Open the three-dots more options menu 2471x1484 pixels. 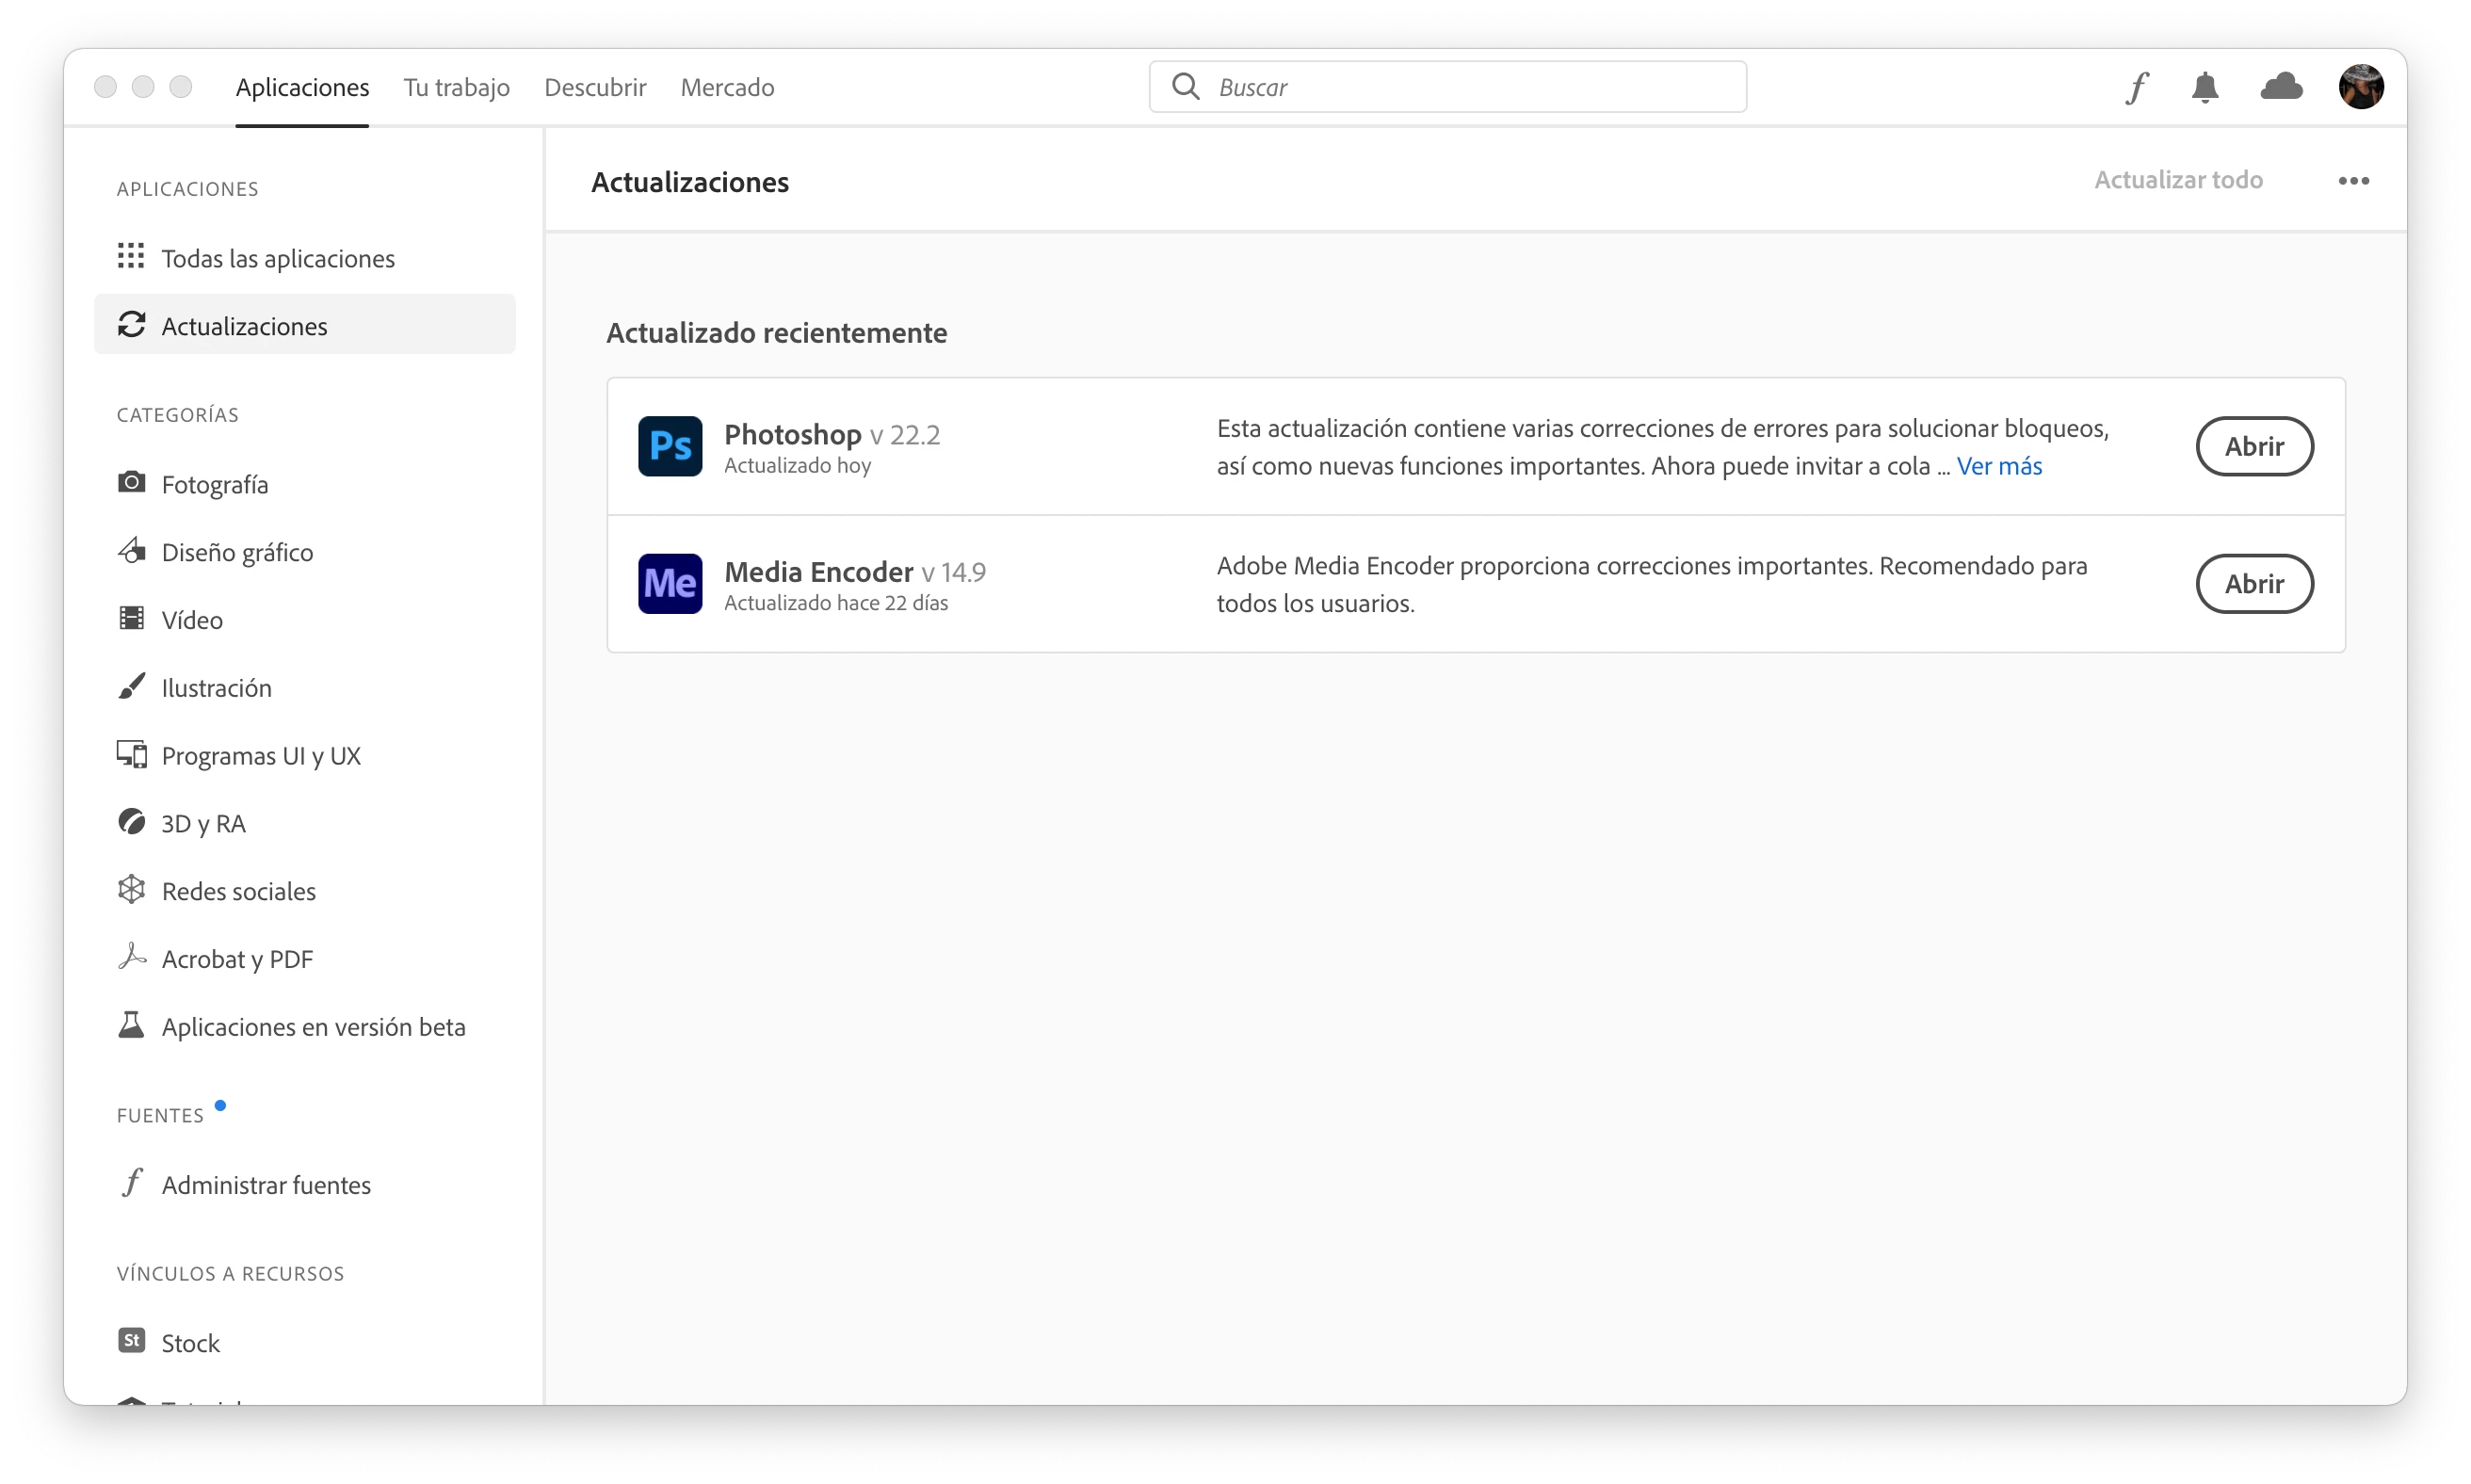2353,181
